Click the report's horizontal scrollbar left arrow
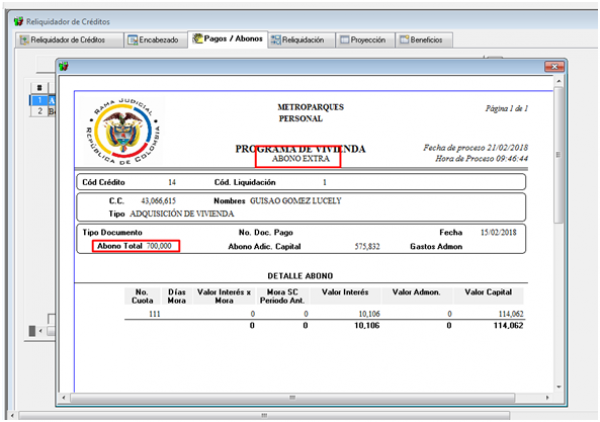 (x=64, y=398)
